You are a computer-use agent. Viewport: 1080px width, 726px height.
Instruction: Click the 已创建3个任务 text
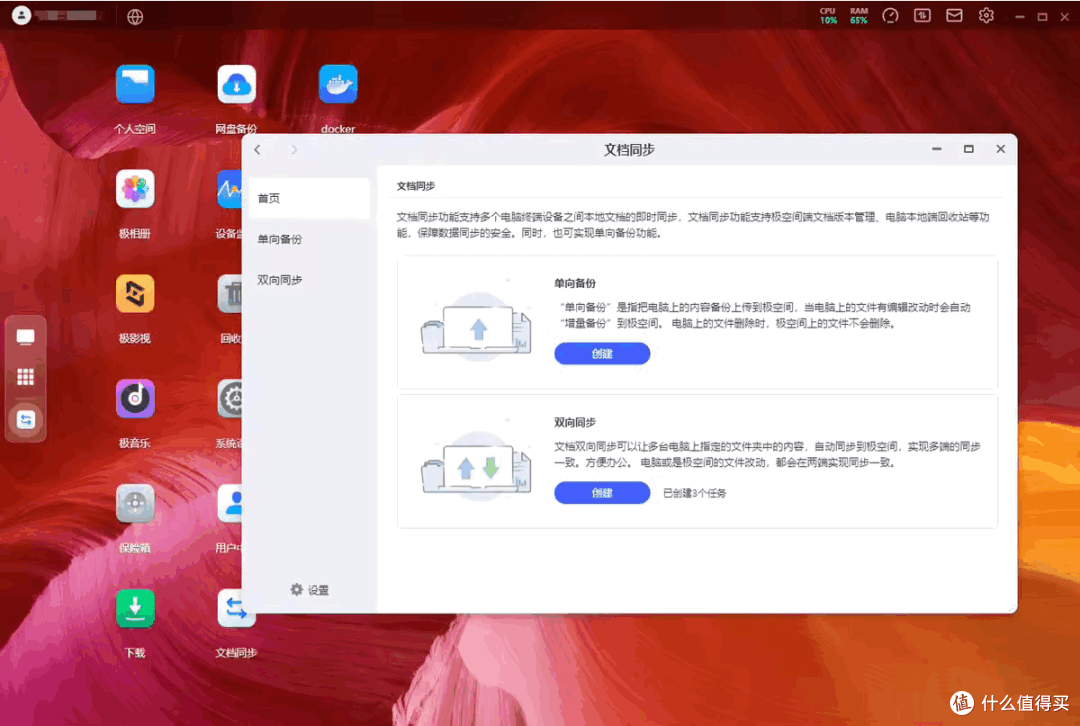[x=694, y=493]
